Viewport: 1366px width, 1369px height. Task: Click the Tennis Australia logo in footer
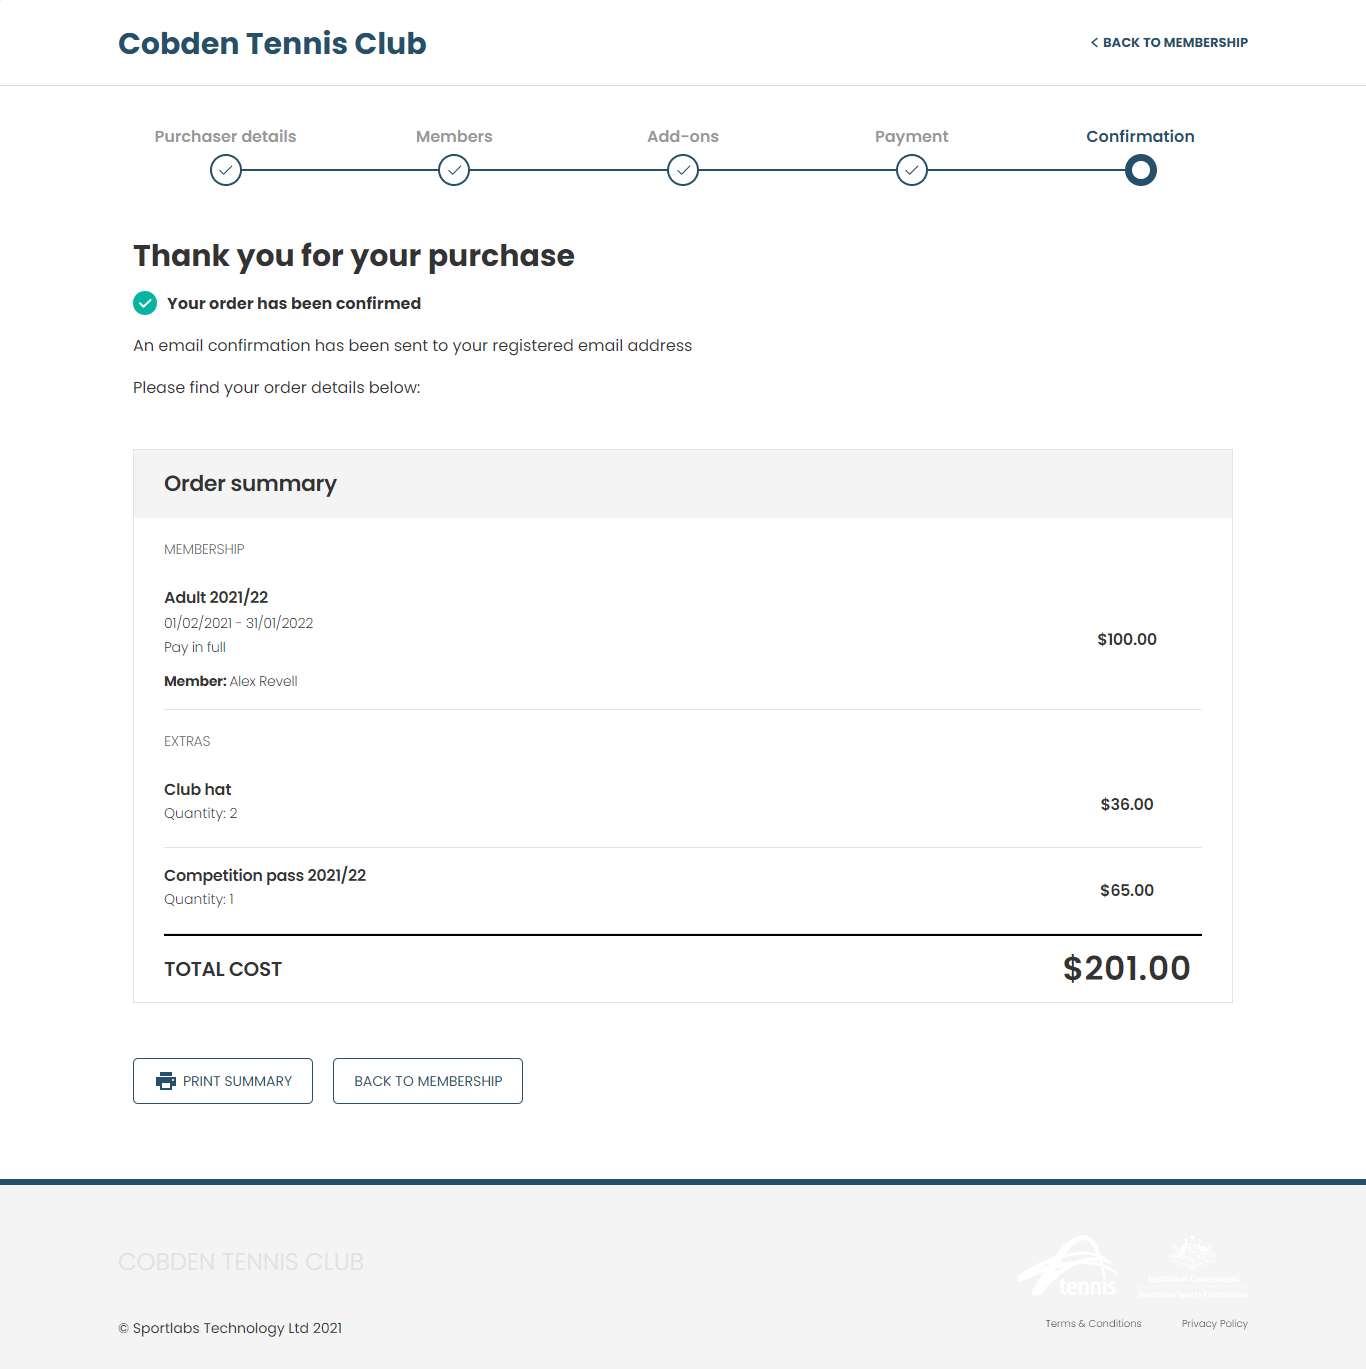click(x=1068, y=1266)
